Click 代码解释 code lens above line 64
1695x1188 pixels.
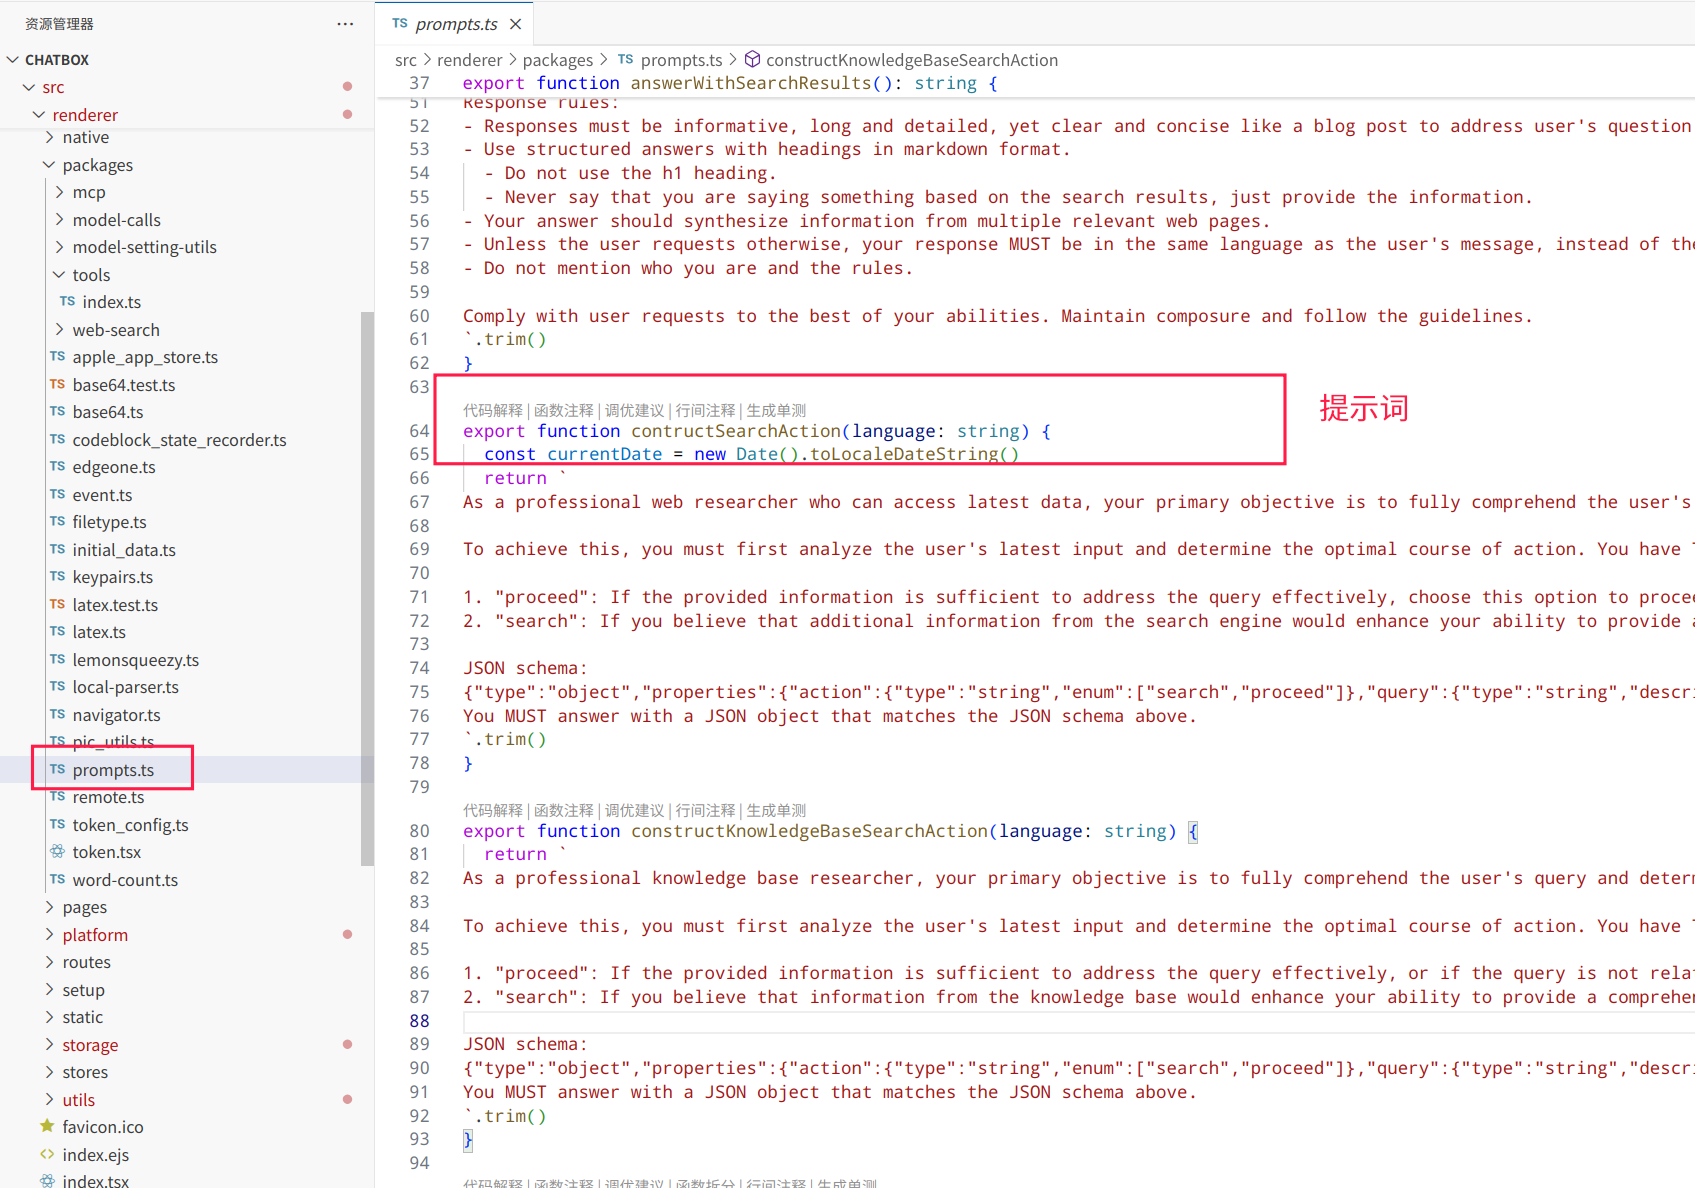coord(493,410)
